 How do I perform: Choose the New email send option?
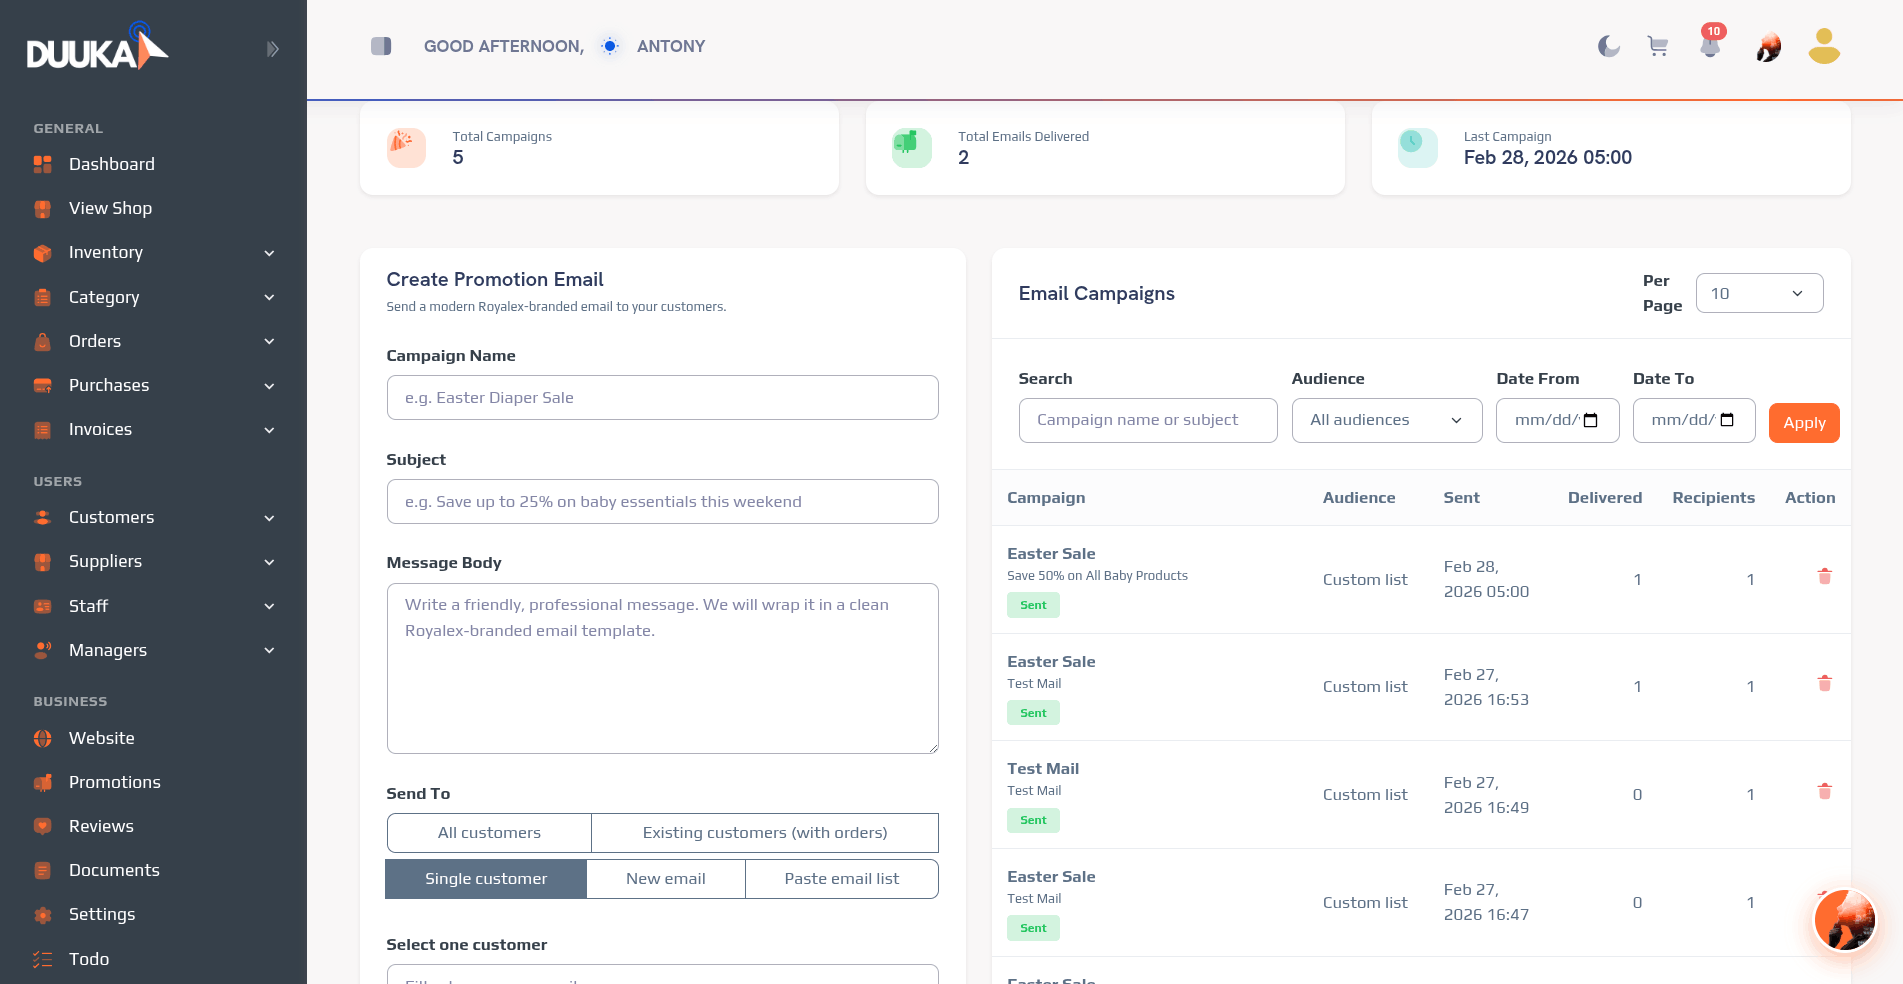665,879
